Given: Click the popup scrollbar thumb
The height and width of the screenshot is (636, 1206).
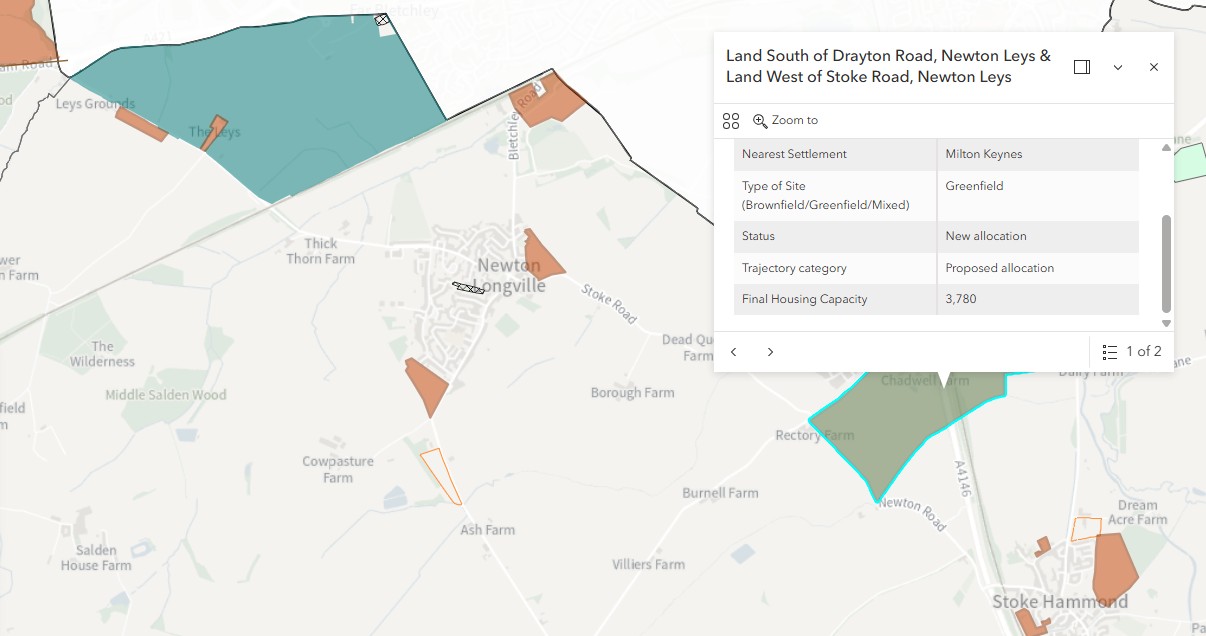Looking at the screenshot, I should click(x=1166, y=263).
